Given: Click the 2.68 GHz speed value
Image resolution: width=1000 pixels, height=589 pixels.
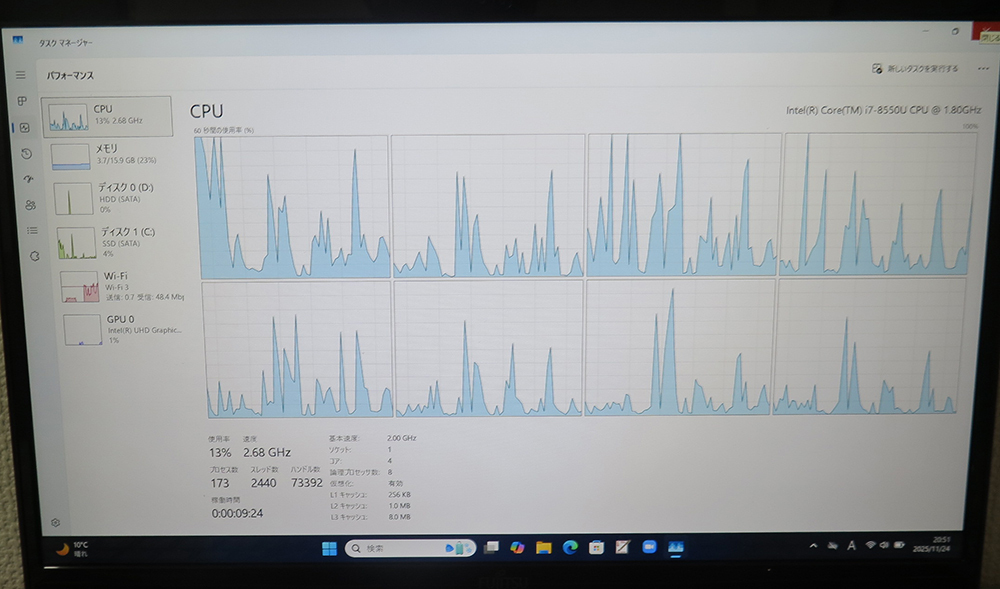Looking at the screenshot, I should click(x=267, y=453).
